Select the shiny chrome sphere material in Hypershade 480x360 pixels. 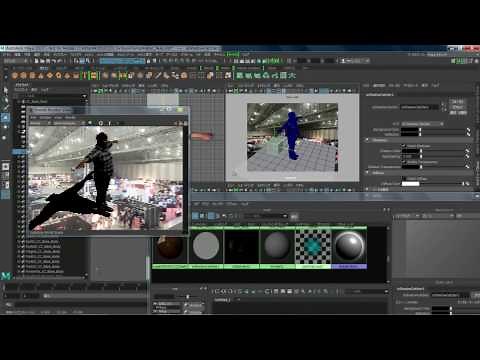[x=349, y=247]
